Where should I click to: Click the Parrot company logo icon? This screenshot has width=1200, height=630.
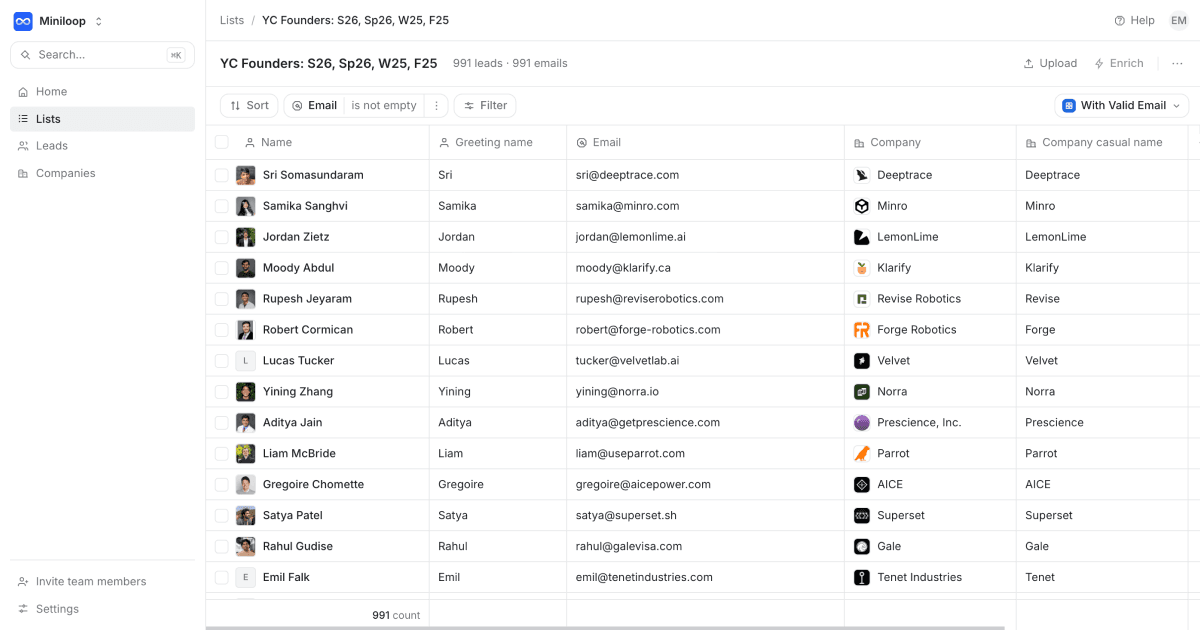tap(862, 454)
